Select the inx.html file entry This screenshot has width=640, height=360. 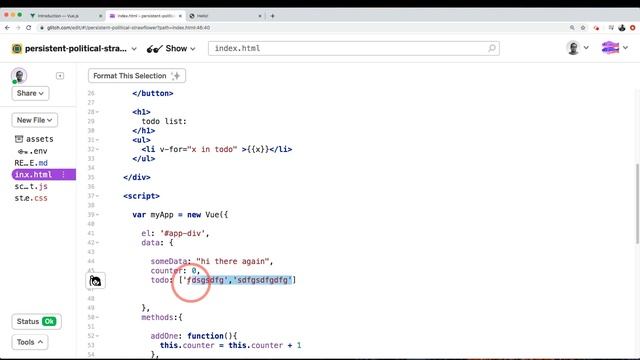pyautogui.click(x=43, y=175)
